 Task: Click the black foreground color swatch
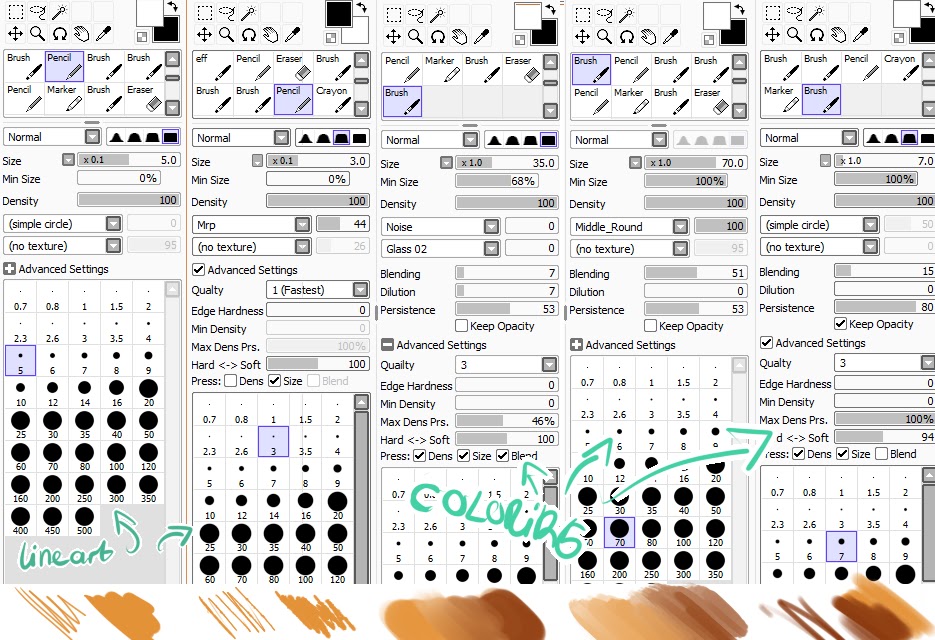[x=338, y=14]
